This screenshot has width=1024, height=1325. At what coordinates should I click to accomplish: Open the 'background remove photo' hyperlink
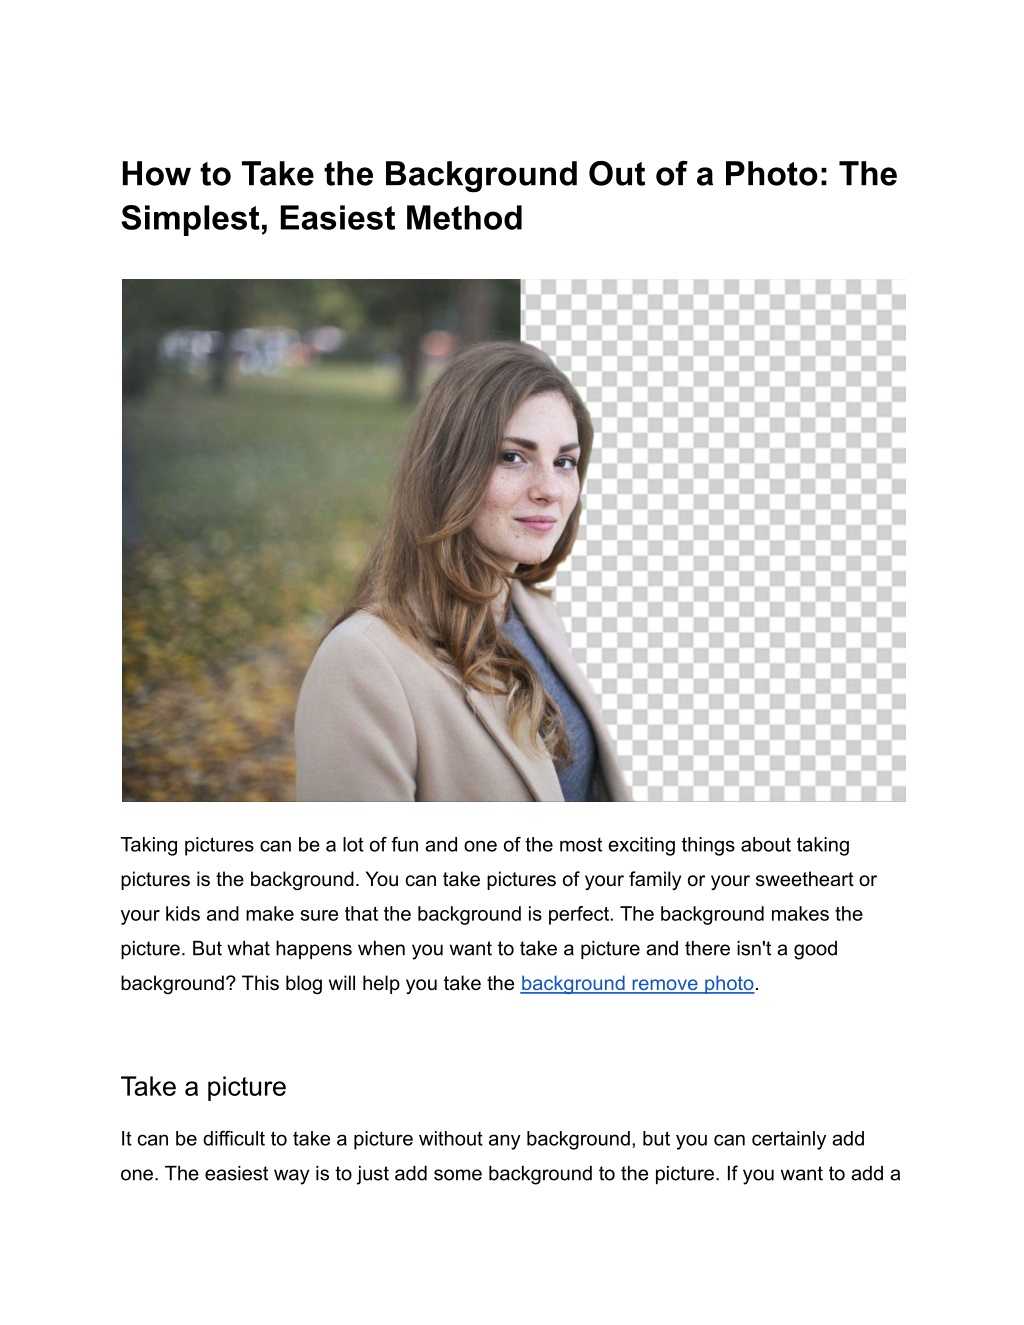click(x=637, y=983)
